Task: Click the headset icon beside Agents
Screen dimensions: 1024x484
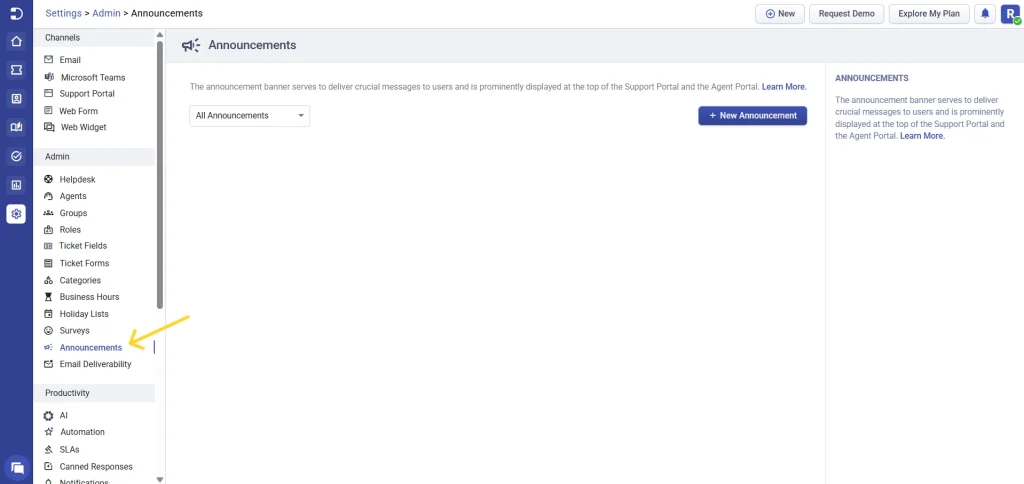Action: [x=48, y=196]
